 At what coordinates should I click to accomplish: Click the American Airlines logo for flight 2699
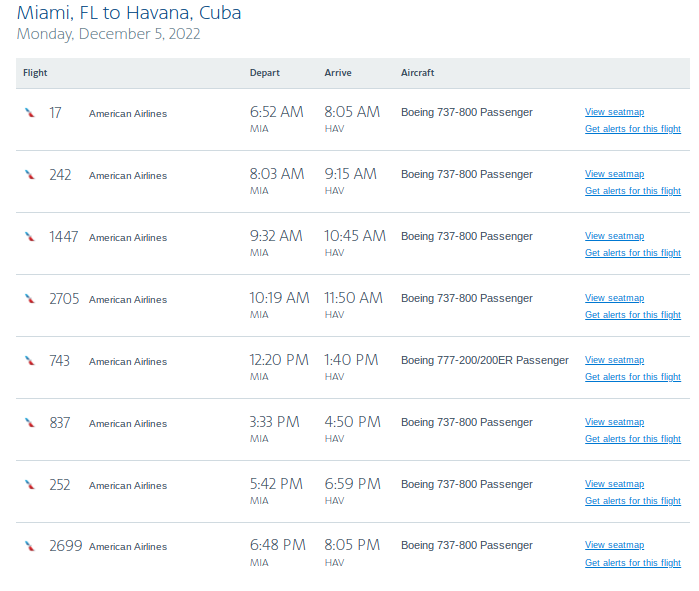click(x=30, y=546)
